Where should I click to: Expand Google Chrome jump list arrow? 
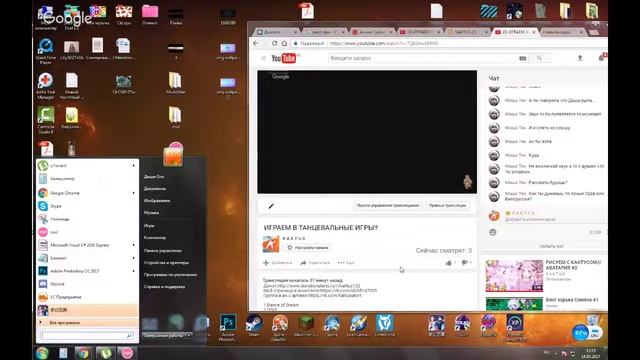click(x=133, y=193)
